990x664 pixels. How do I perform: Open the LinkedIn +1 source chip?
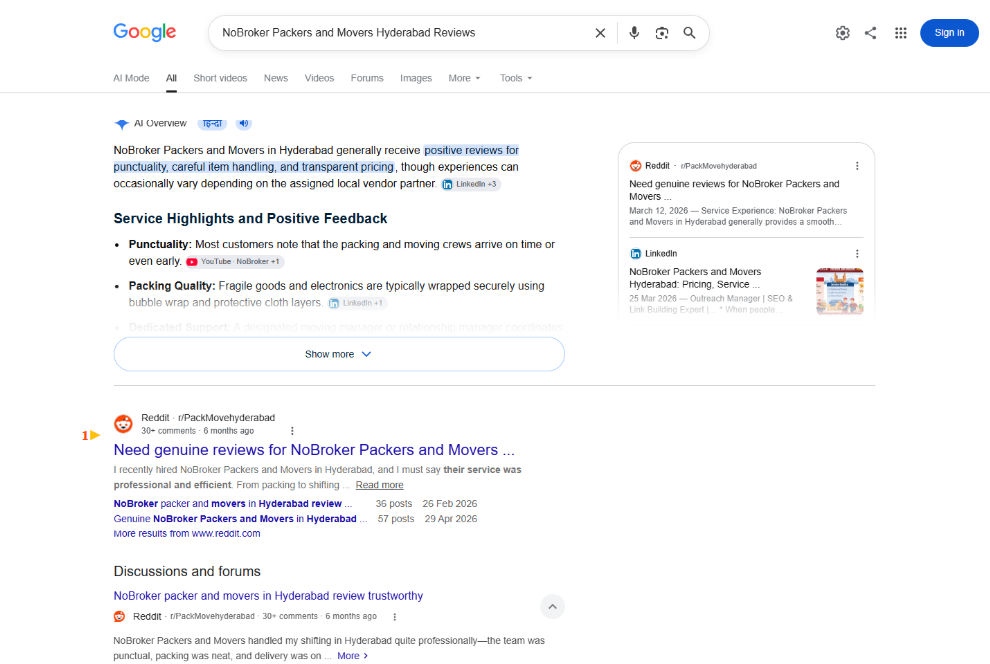[357, 303]
